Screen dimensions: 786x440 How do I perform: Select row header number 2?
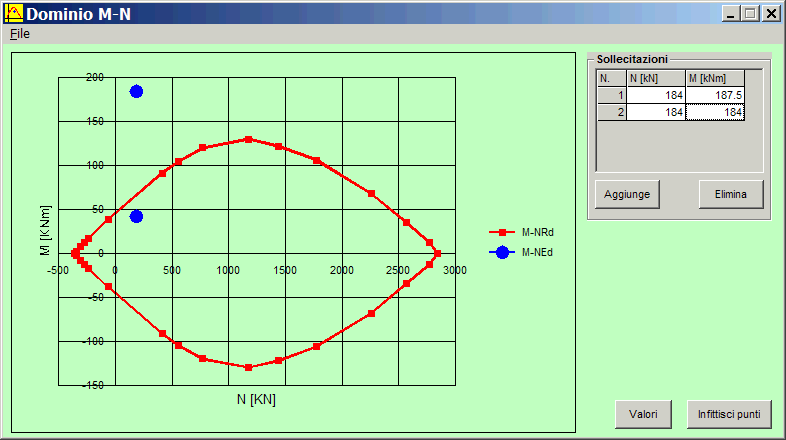(x=612, y=112)
